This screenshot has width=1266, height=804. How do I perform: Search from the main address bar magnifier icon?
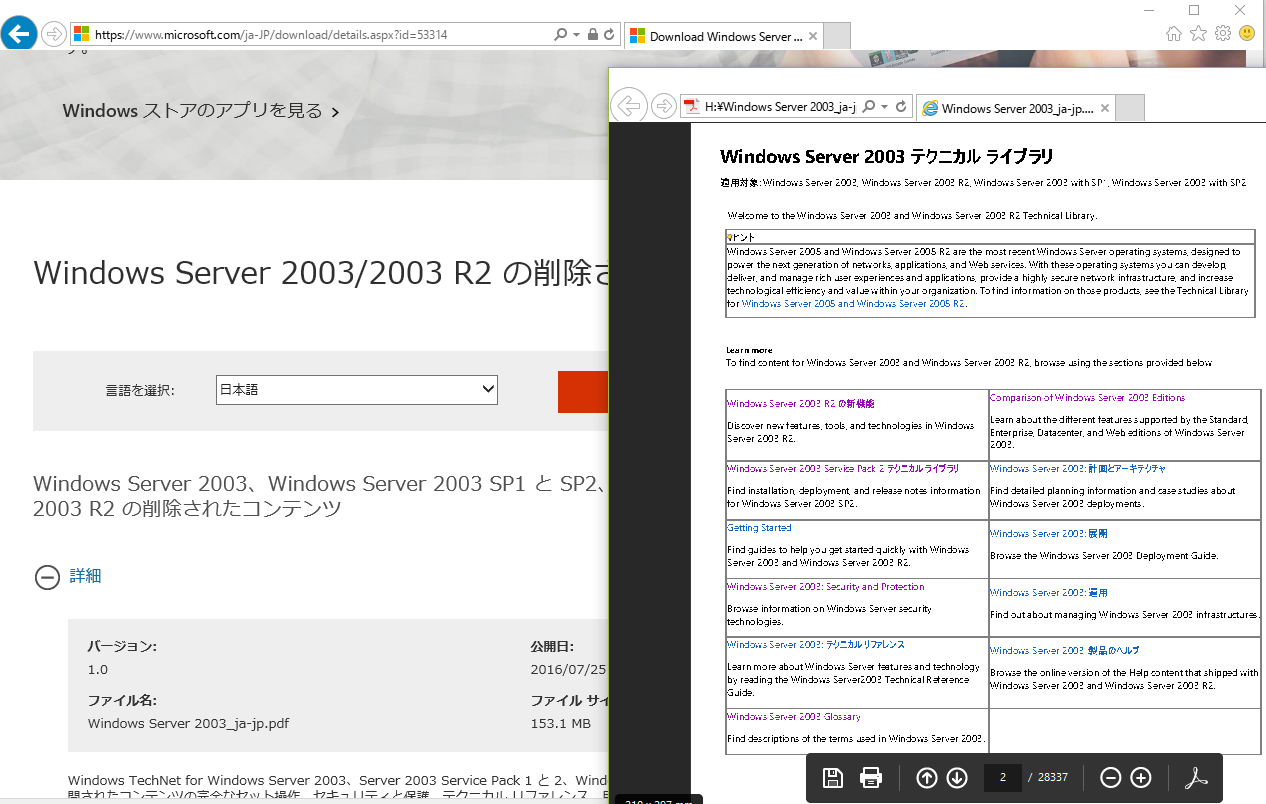click(561, 34)
